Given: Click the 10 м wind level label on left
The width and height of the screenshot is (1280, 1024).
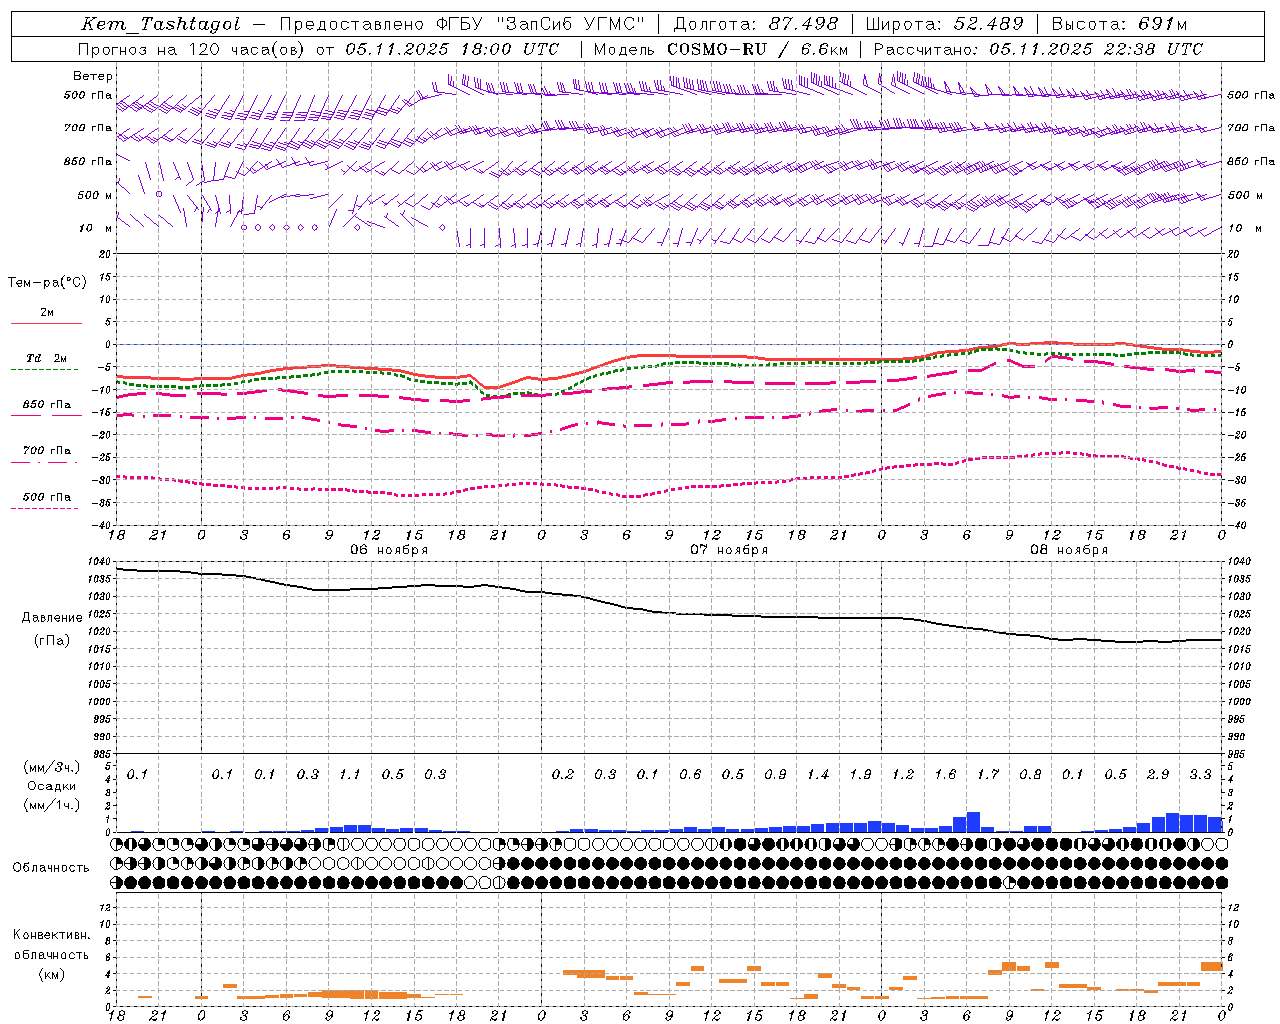Looking at the screenshot, I should 96,229.
